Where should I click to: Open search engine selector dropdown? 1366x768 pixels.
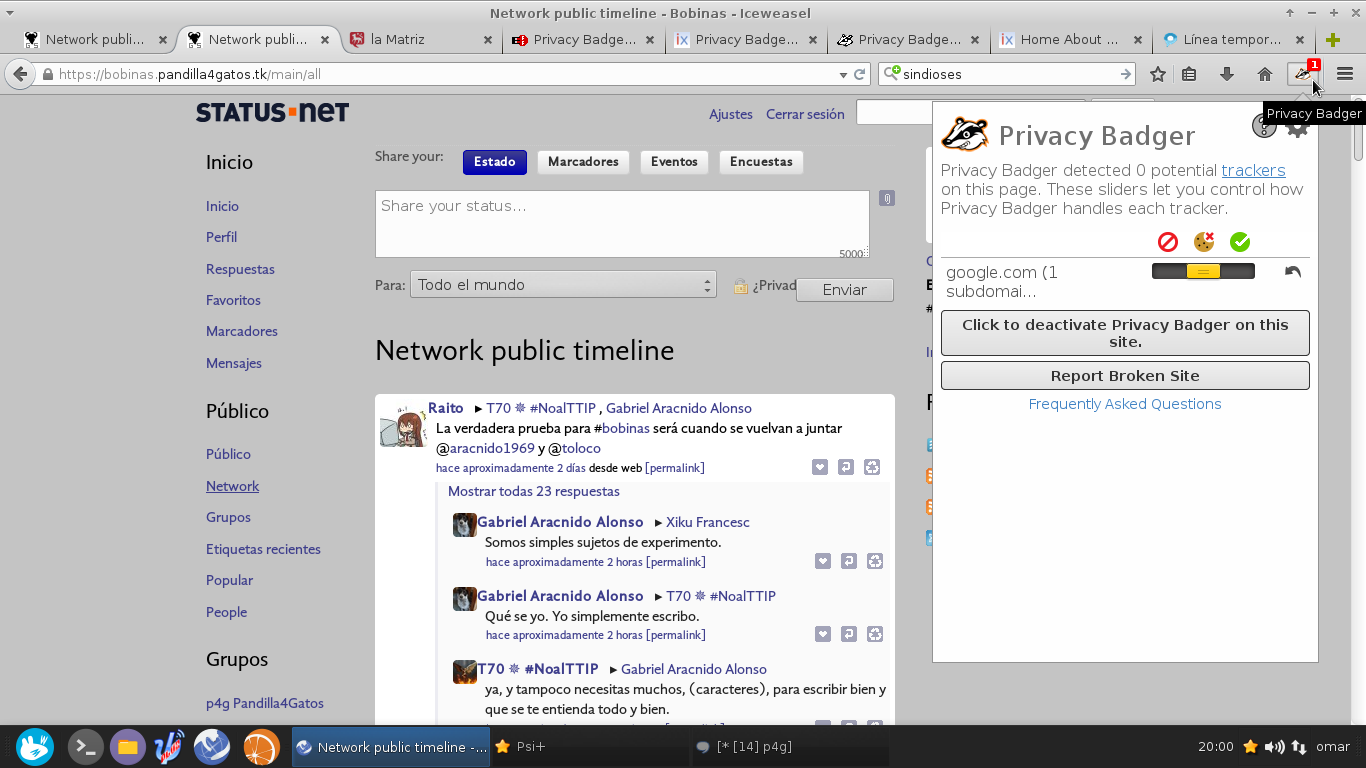pyautogui.click(x=892, y=74)
